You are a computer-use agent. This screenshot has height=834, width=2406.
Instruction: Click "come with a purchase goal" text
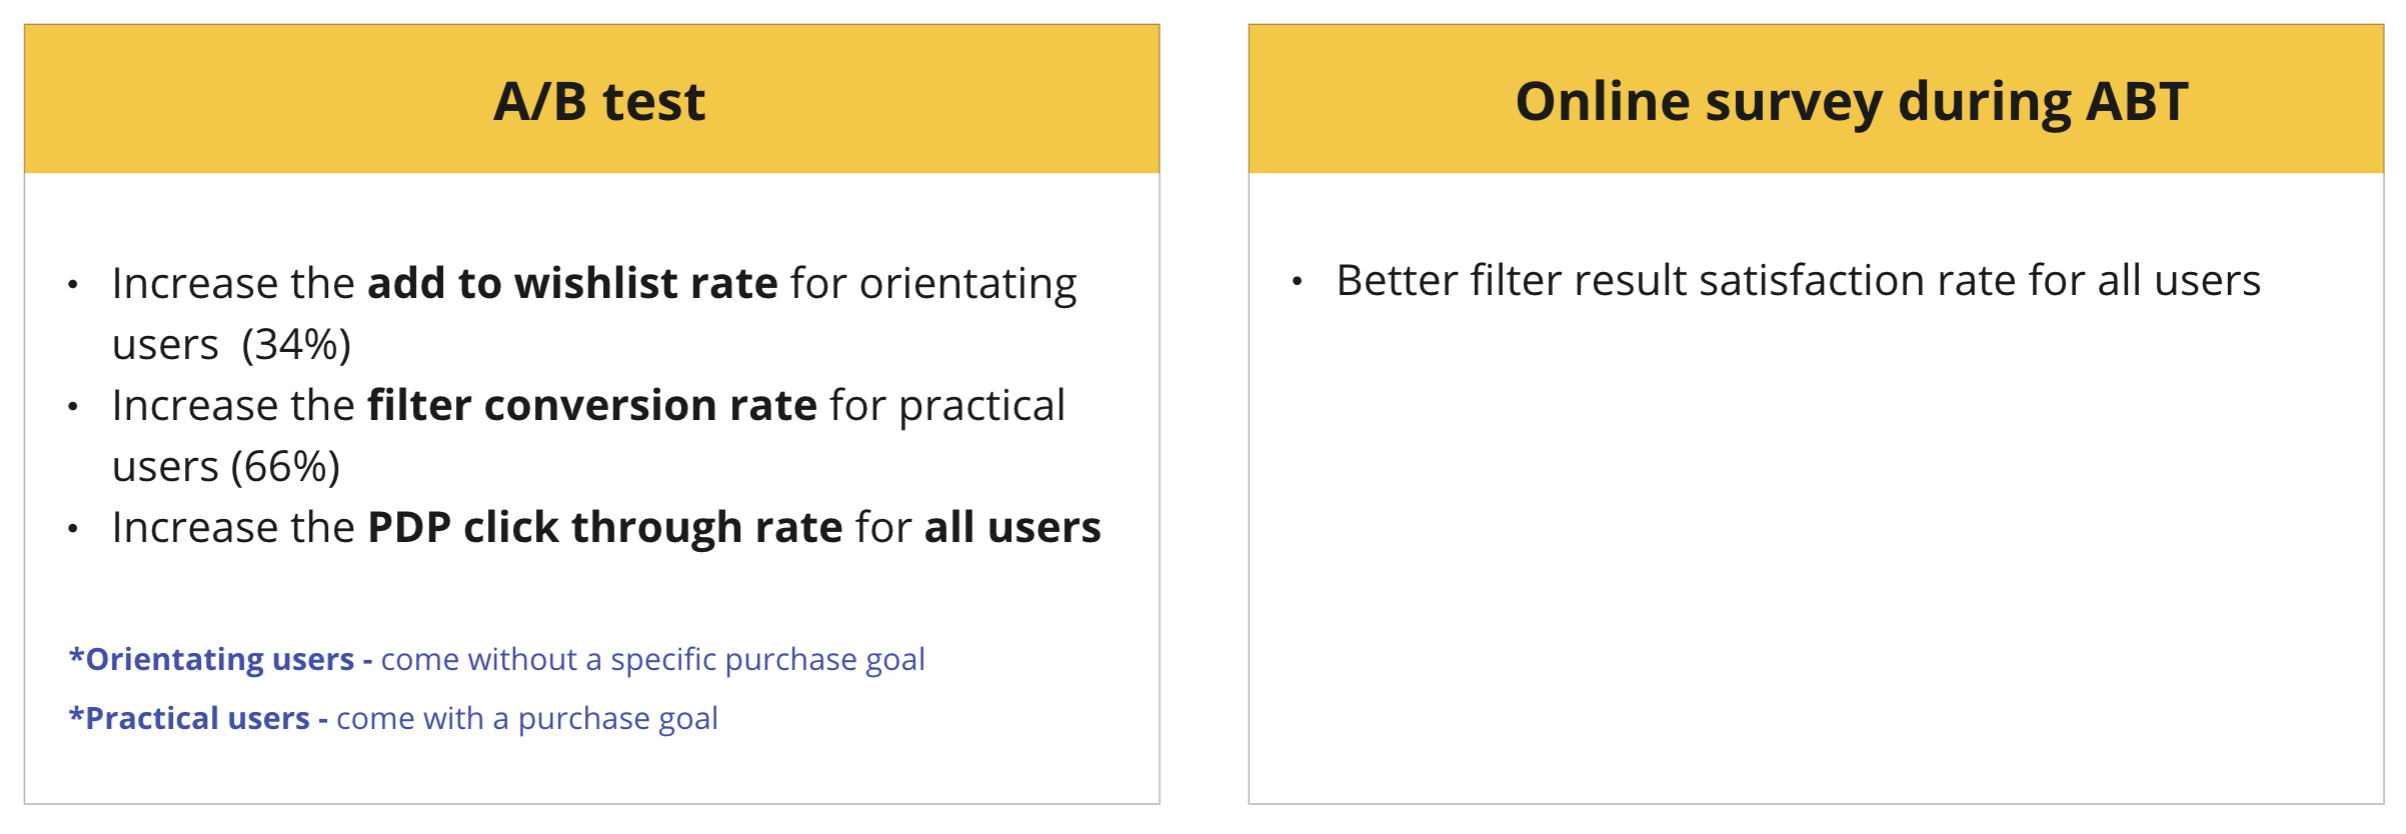pyautogui.click(x=527, y=719)
